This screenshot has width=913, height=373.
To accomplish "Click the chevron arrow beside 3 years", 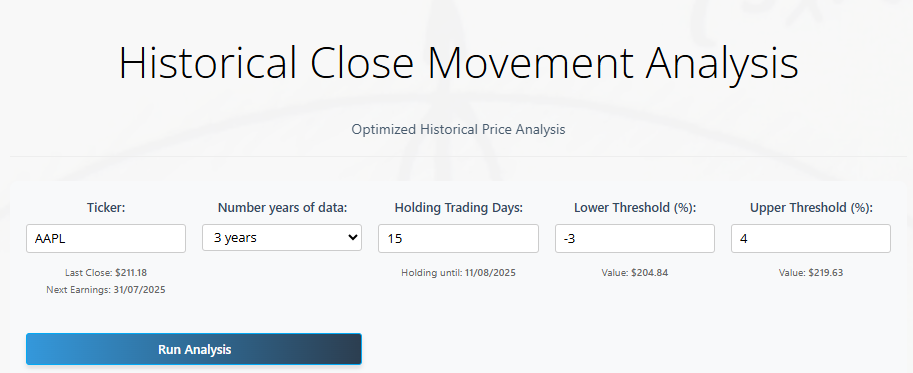I will (x=352, y=237).
